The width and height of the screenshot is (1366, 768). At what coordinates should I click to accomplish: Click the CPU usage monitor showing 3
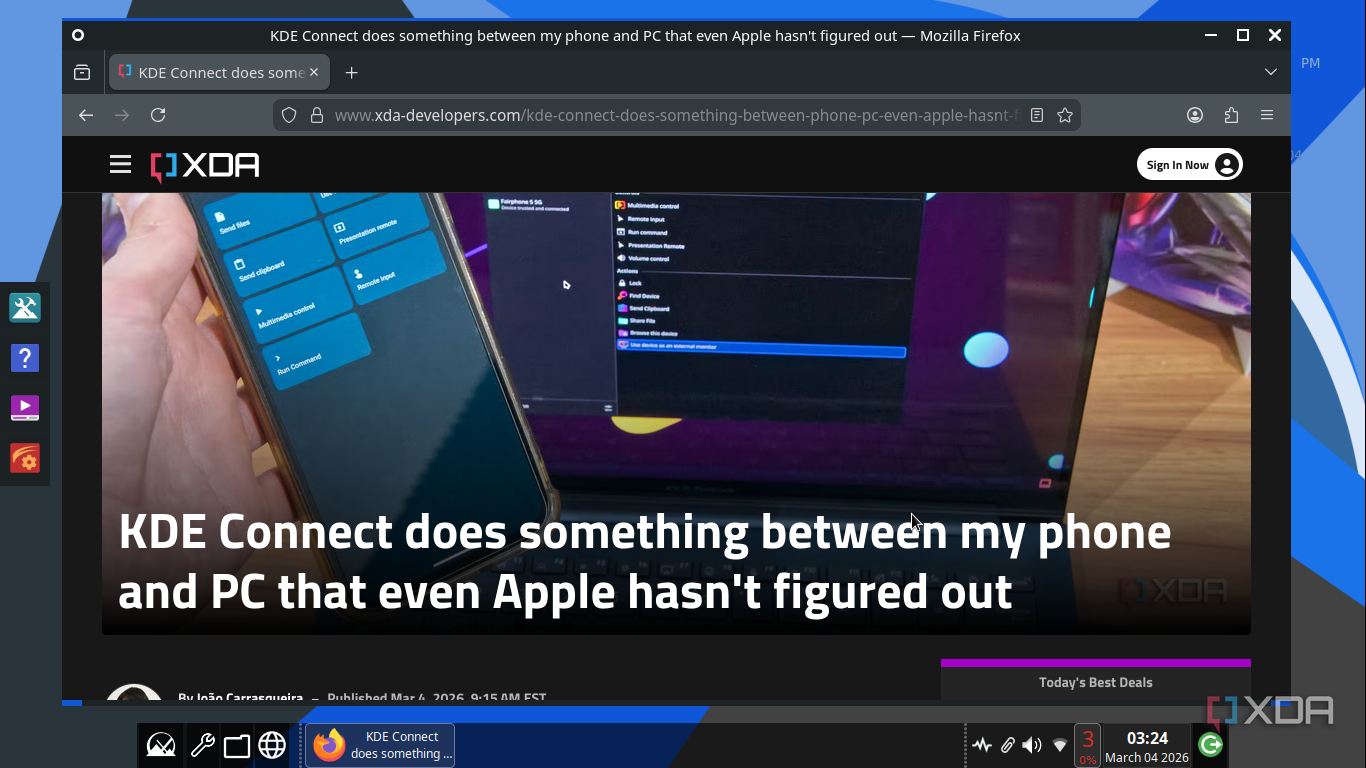point(1087,745)
